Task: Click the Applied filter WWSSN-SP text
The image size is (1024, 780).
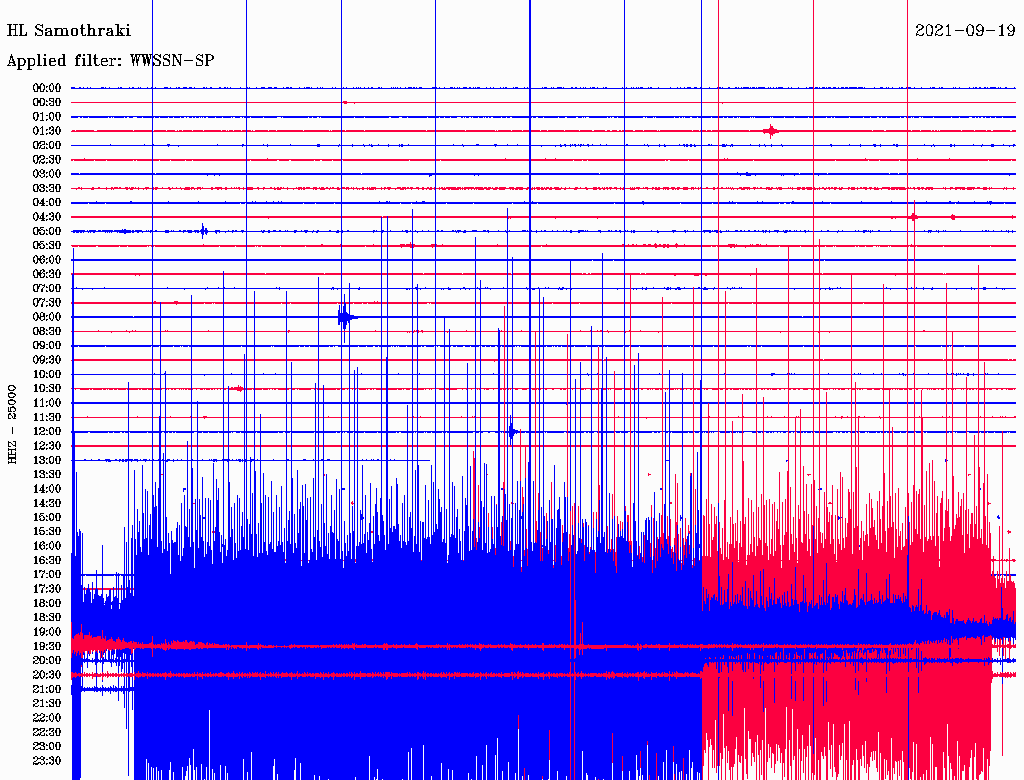Action: pyautogui.click(x=110, y=61)
